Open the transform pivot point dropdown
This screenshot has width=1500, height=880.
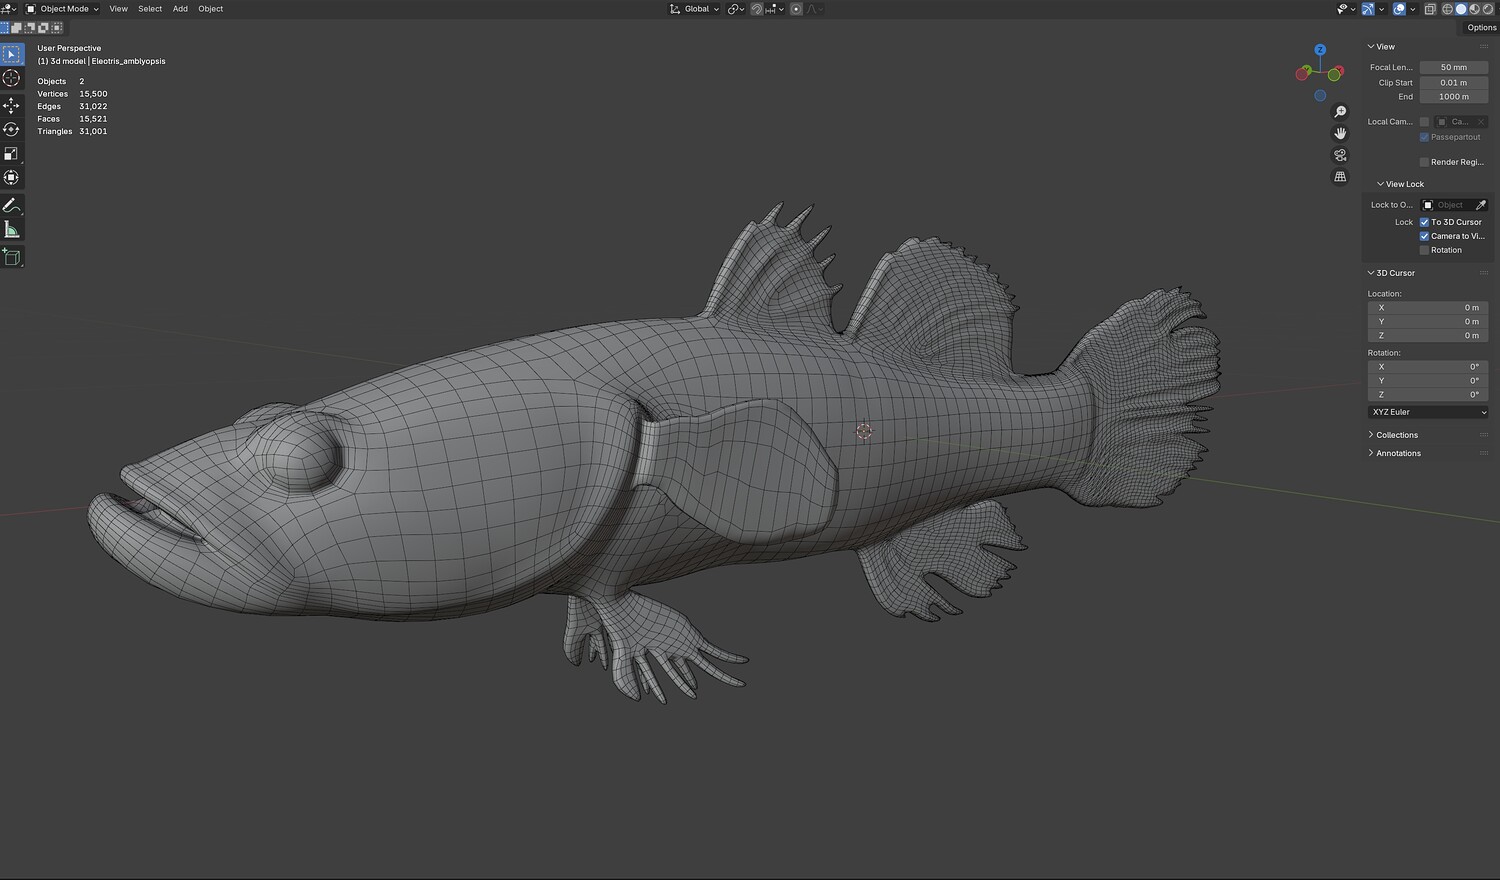coord(737,9)
